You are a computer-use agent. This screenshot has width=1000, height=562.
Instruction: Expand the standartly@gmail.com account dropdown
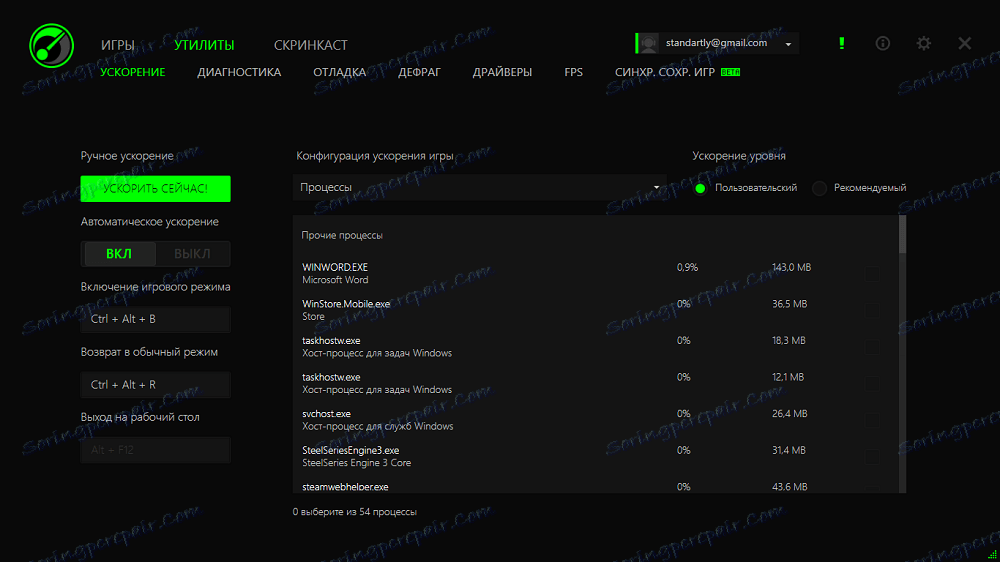[788, 44]
